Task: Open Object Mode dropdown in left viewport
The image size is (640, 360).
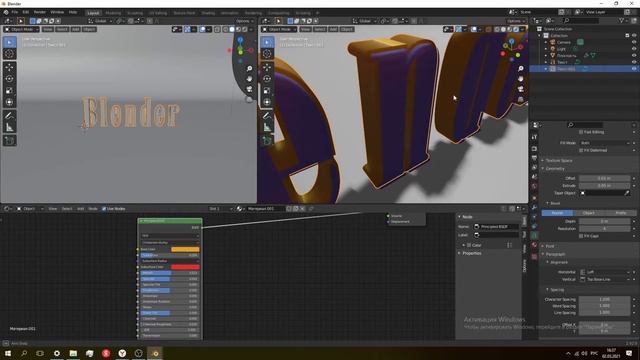Action: (22, 29)
